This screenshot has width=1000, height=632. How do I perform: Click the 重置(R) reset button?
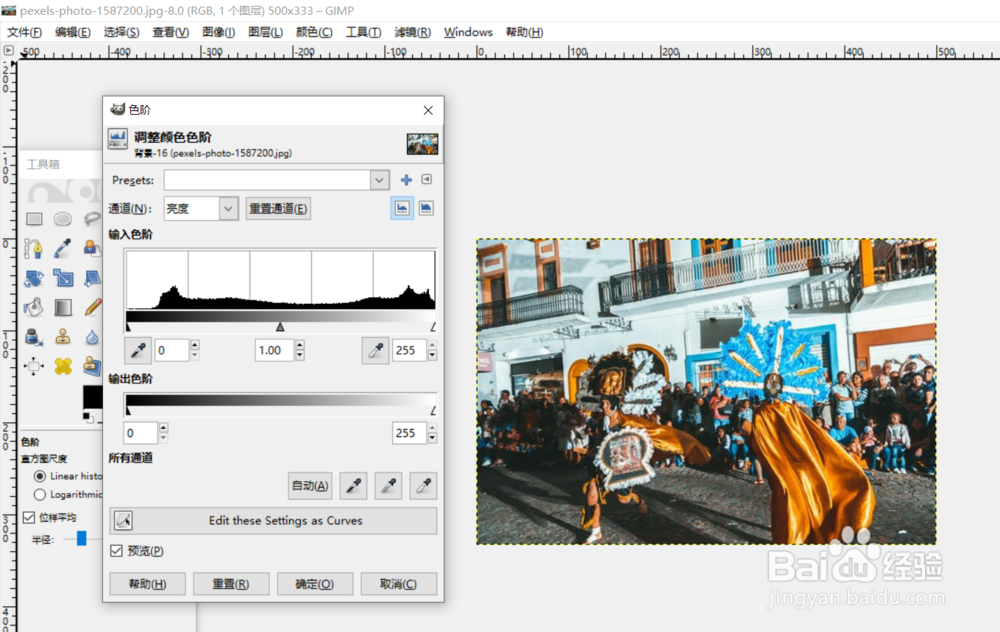pos(231,584)
